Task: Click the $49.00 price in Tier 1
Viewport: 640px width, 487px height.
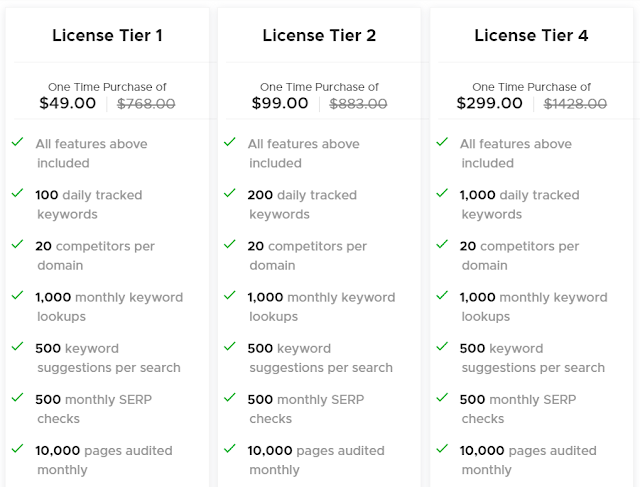Action: click(x=68, y=103)
